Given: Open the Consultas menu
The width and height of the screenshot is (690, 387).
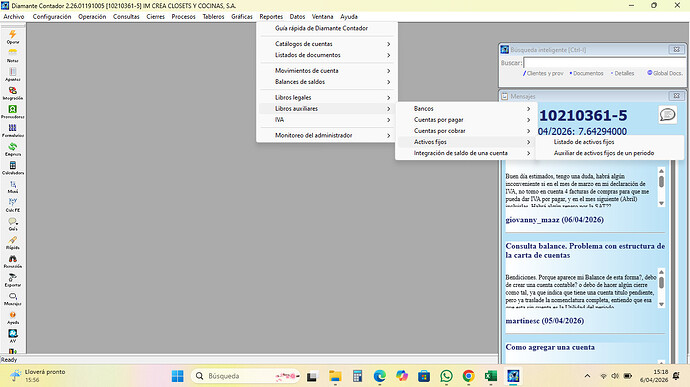Looking at the screenshot, I should coord(126,17).
